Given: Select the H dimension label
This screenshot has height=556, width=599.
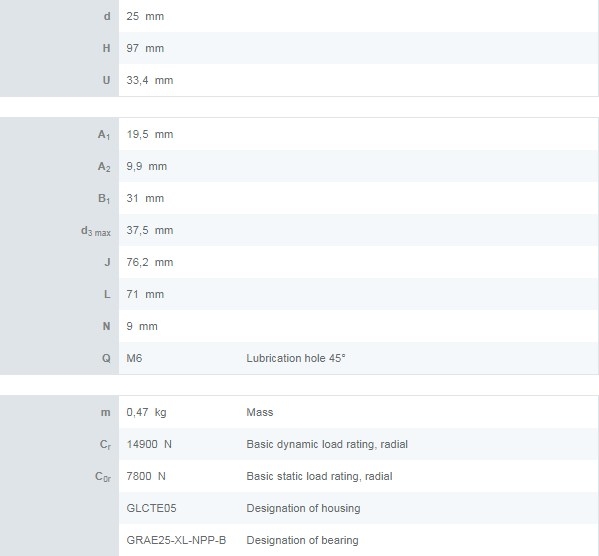Looking at the screenshot, I should coord(106,49).
